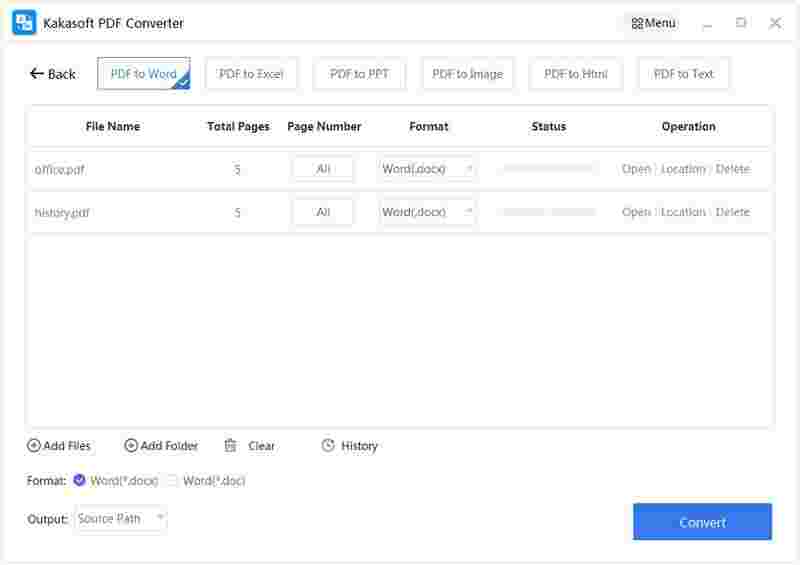Switch to the PDF to Text tab

click(684, 74)
